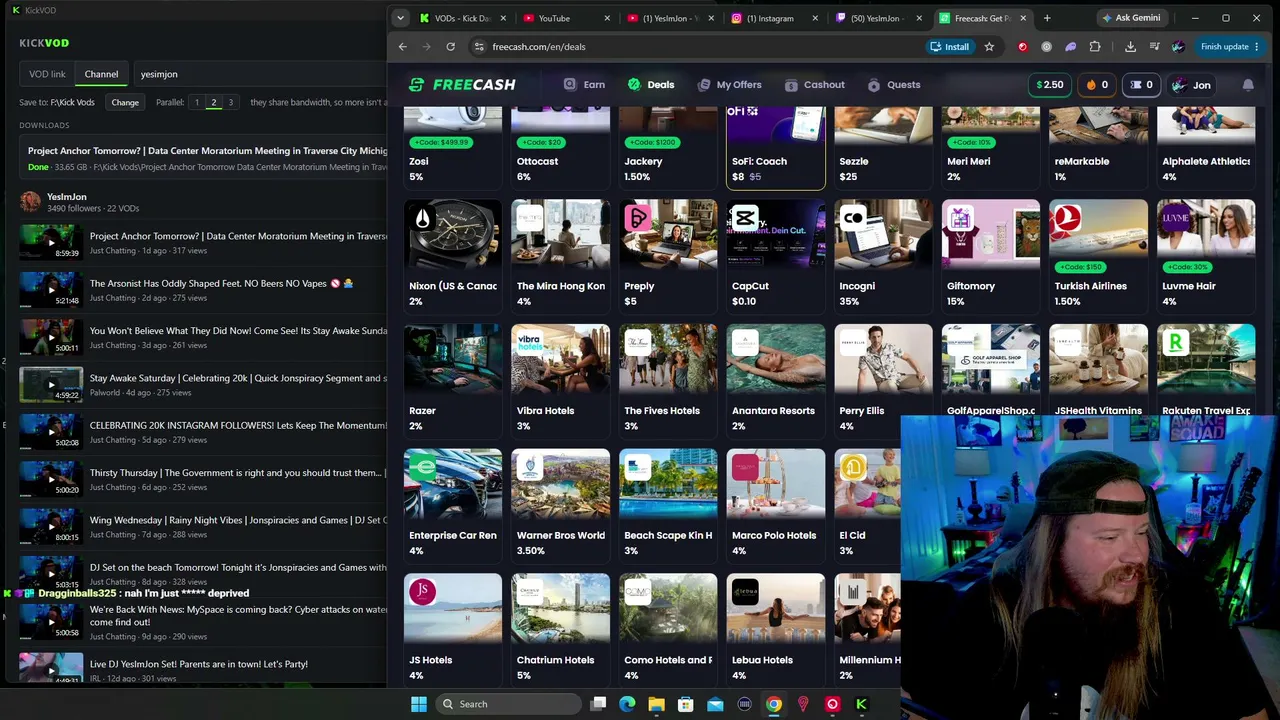Viewport: 1280px width, 720px height.
Task: Change the KickVOD save folder
Action: [x=125, y=102]
